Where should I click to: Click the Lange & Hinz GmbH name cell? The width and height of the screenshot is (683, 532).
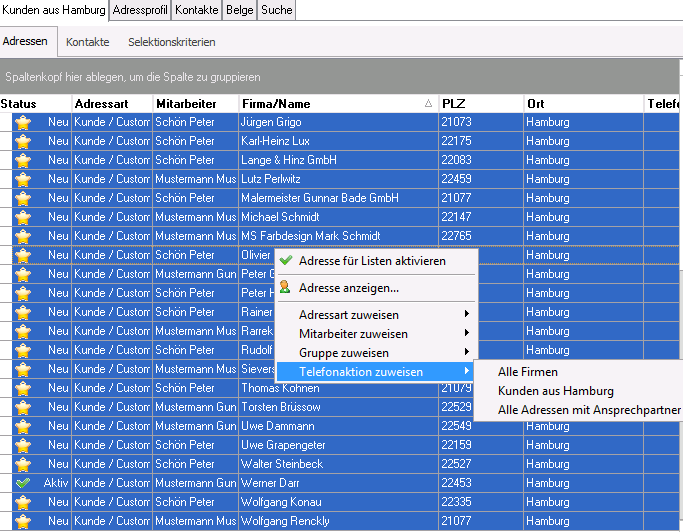[x=338, y=160]
